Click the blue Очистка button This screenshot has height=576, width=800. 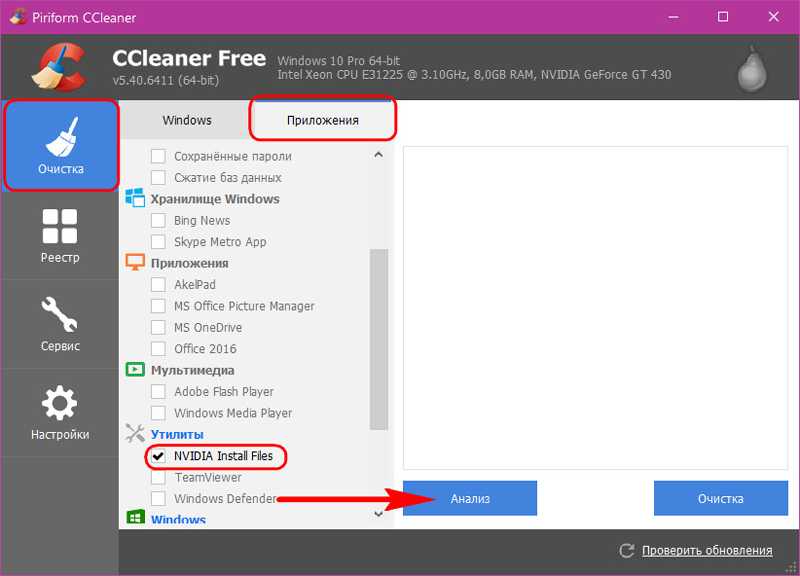click(x=720, y=498)
